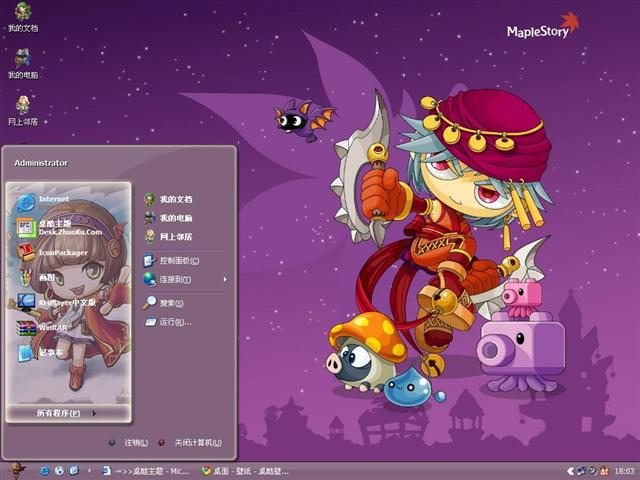
Task: Click the rightmost tray icon before clock
Action: tap(604, 471)
